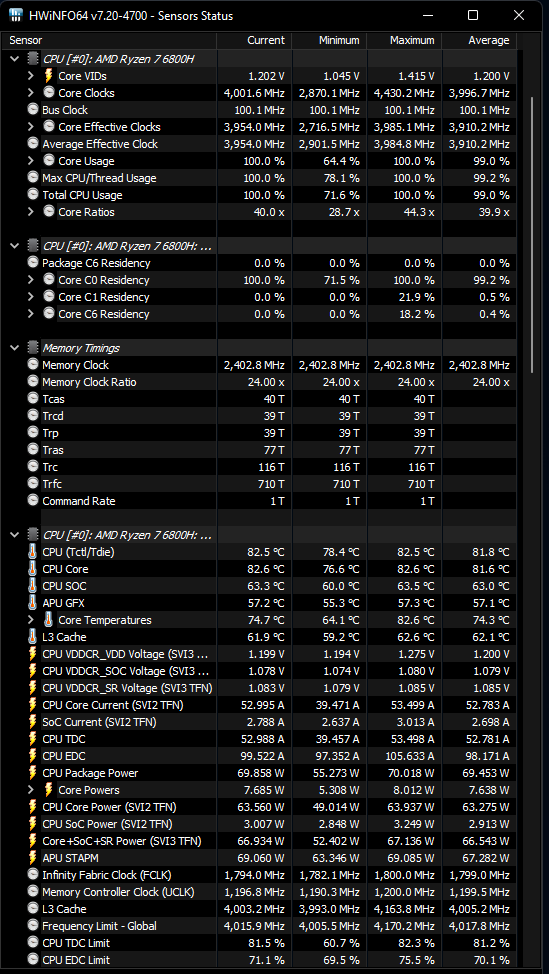
Task: Select the CPU Core temperature row
Action: (x=261, y=569)
